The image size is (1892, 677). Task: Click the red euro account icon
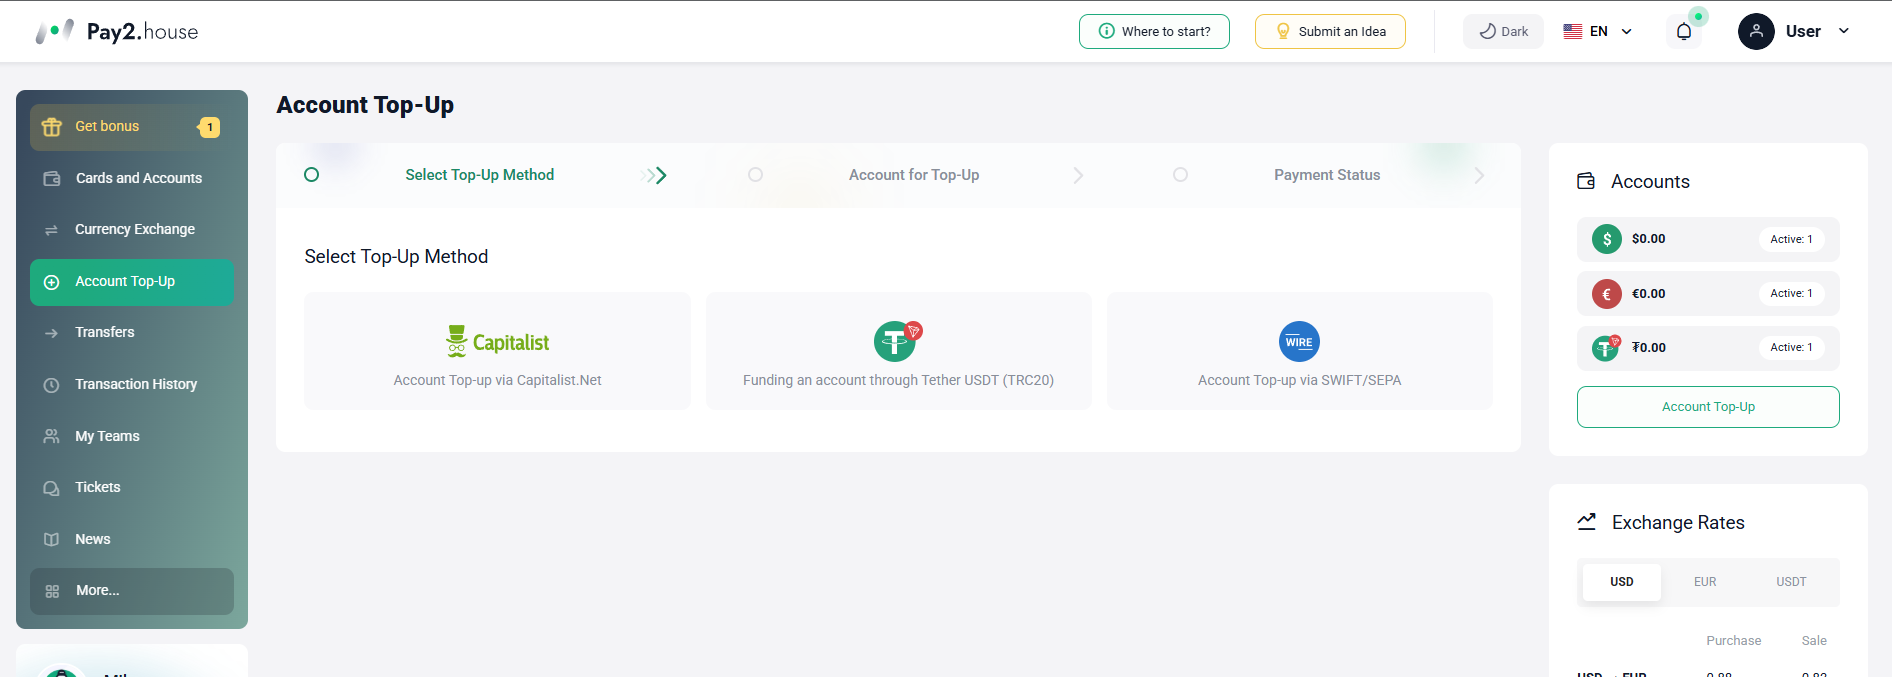1606,294
